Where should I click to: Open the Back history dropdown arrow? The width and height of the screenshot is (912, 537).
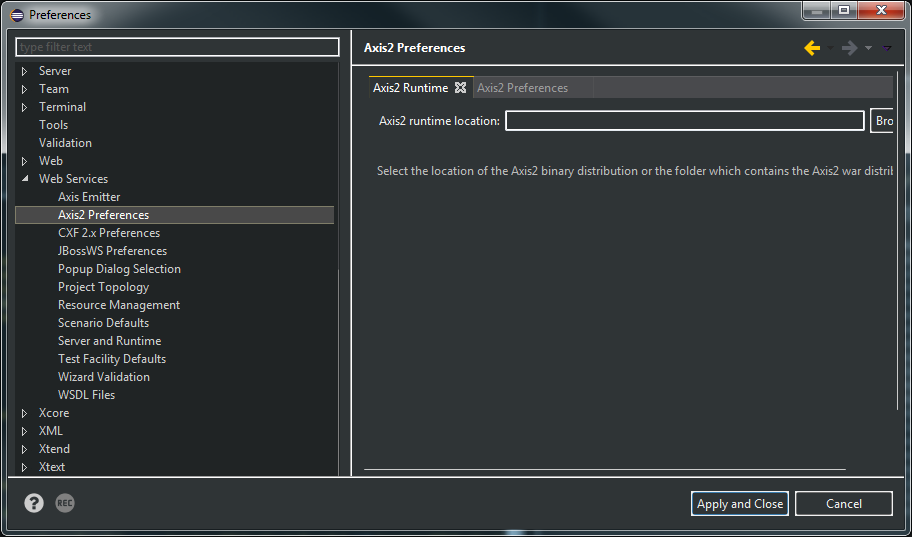click(x=831, y=48)
